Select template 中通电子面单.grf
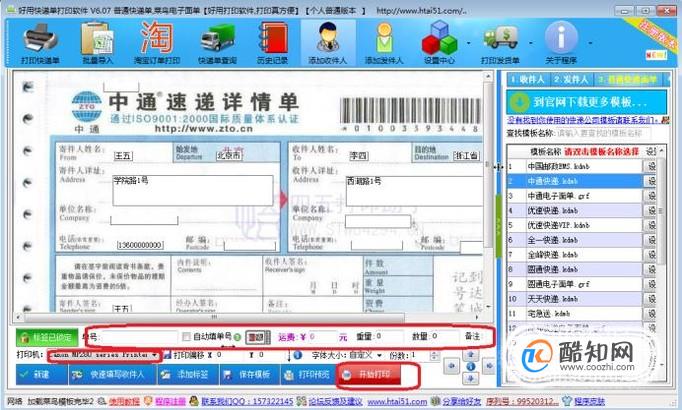Viewport: 682px width, 410px height. [575, 196]
